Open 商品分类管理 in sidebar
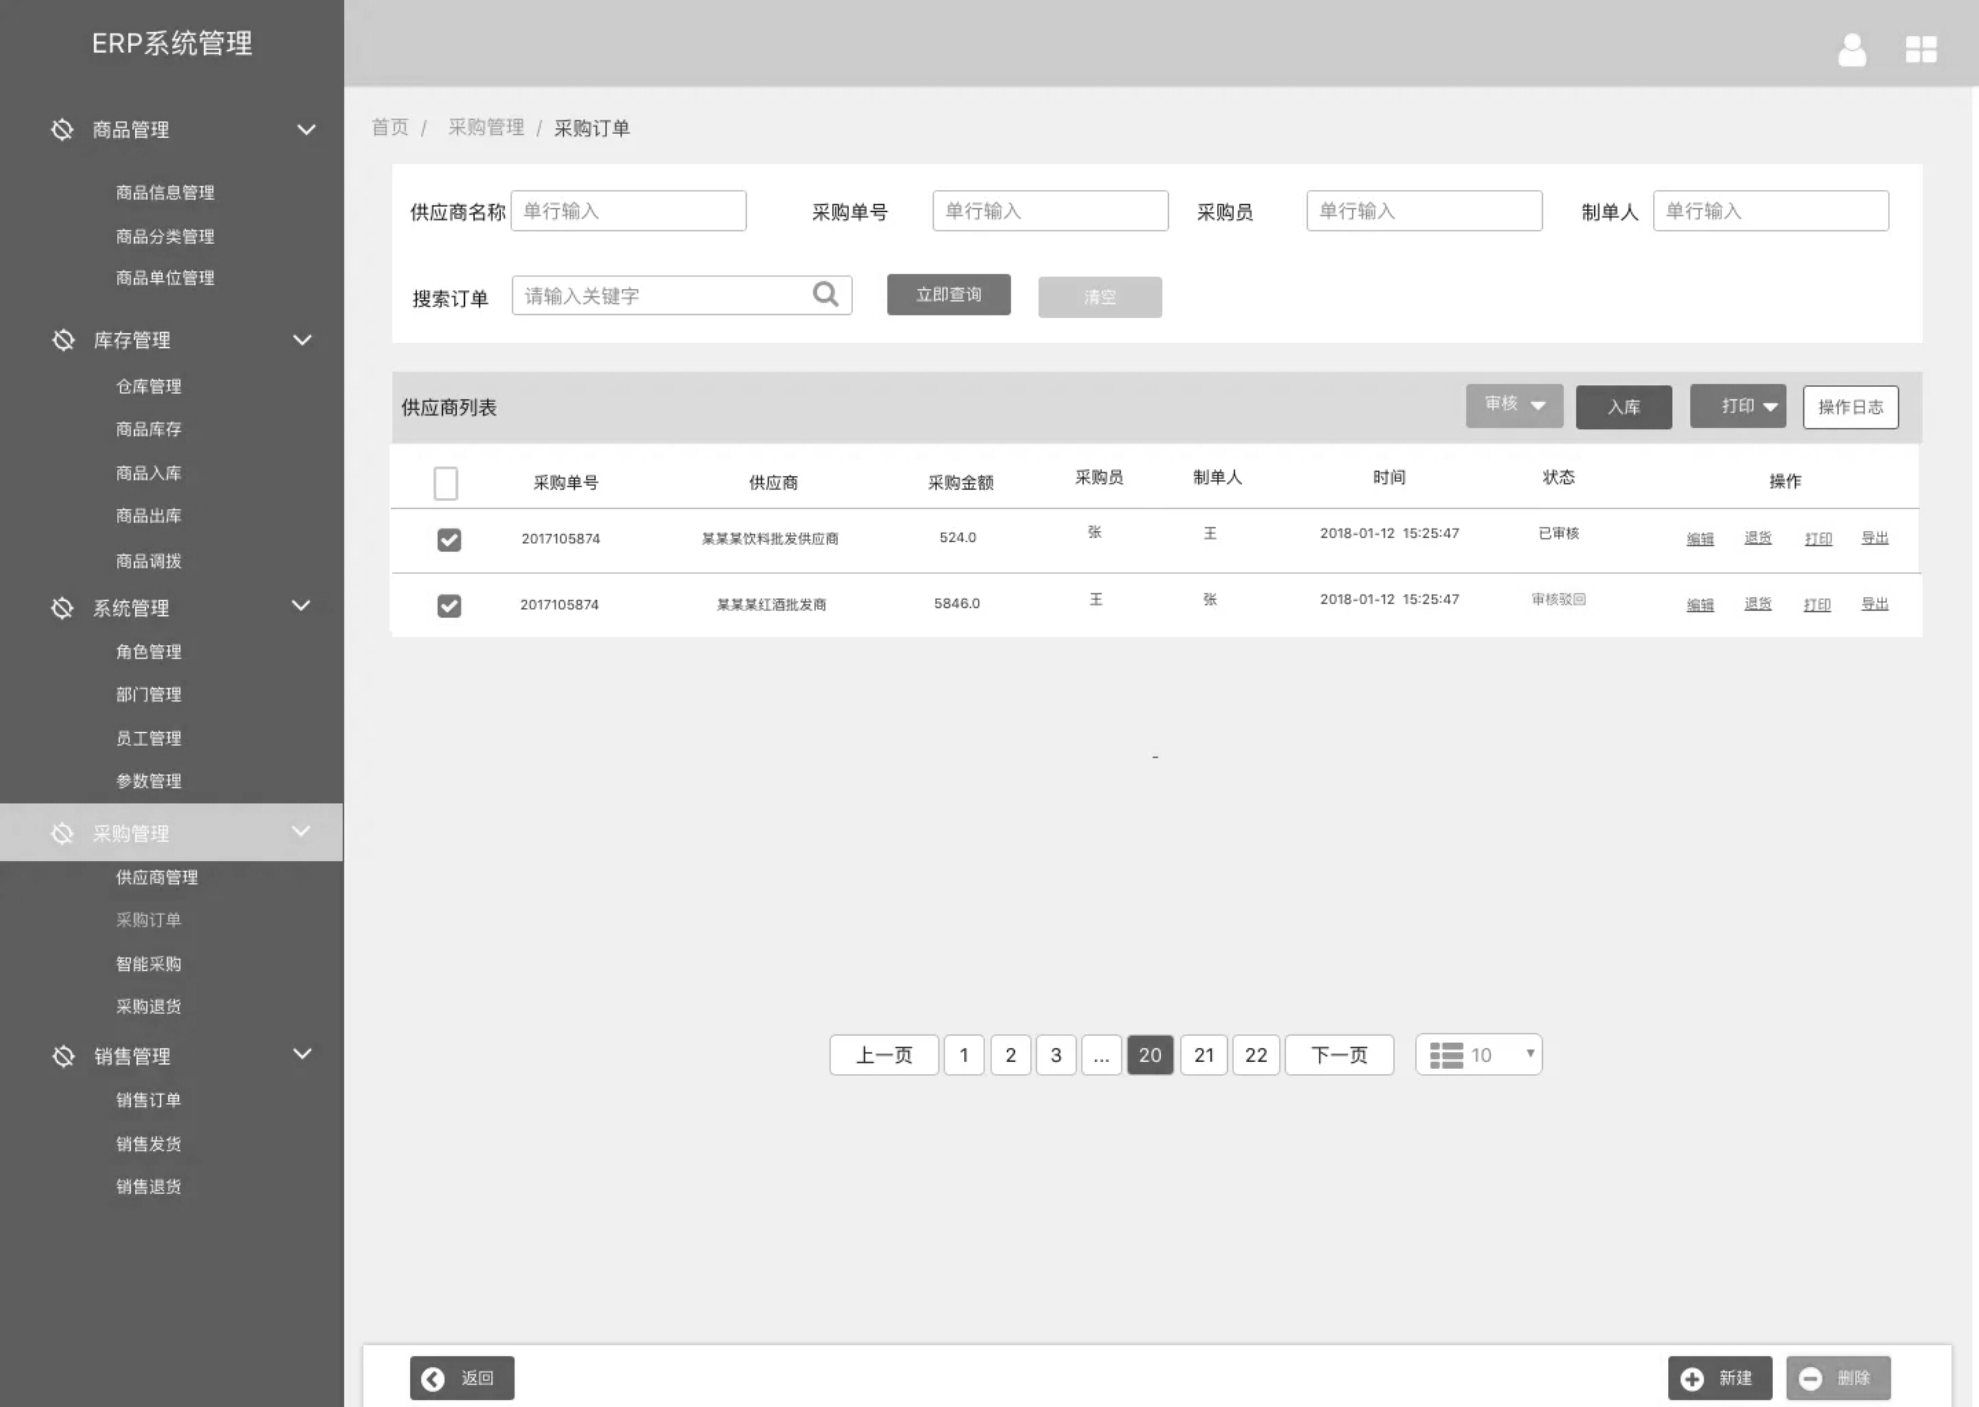The width and height of the screenshot is (1979, 1407). coord(165,236)
